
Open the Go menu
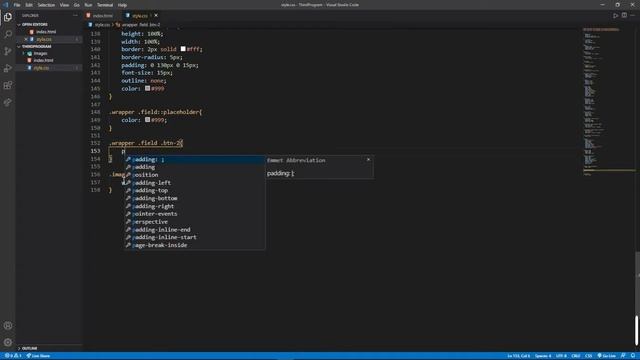(77, 5)
